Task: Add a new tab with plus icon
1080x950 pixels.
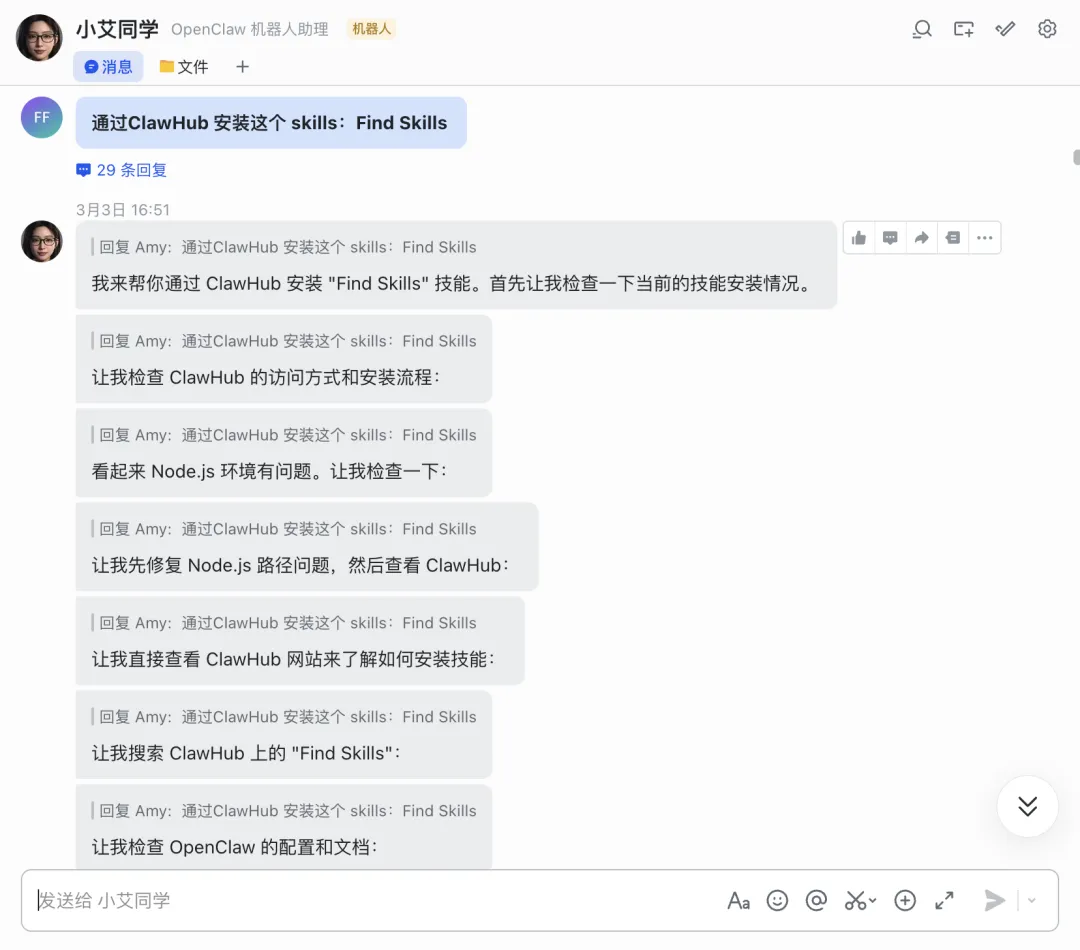Action: [x=242, y=67]
